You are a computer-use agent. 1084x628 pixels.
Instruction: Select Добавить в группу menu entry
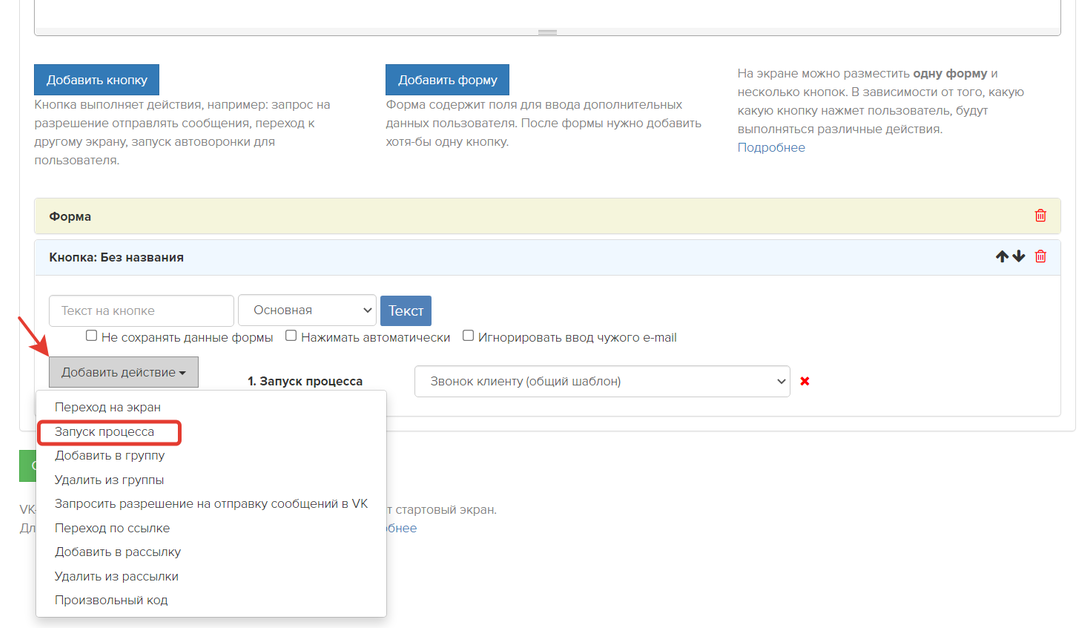coord(110,456)
